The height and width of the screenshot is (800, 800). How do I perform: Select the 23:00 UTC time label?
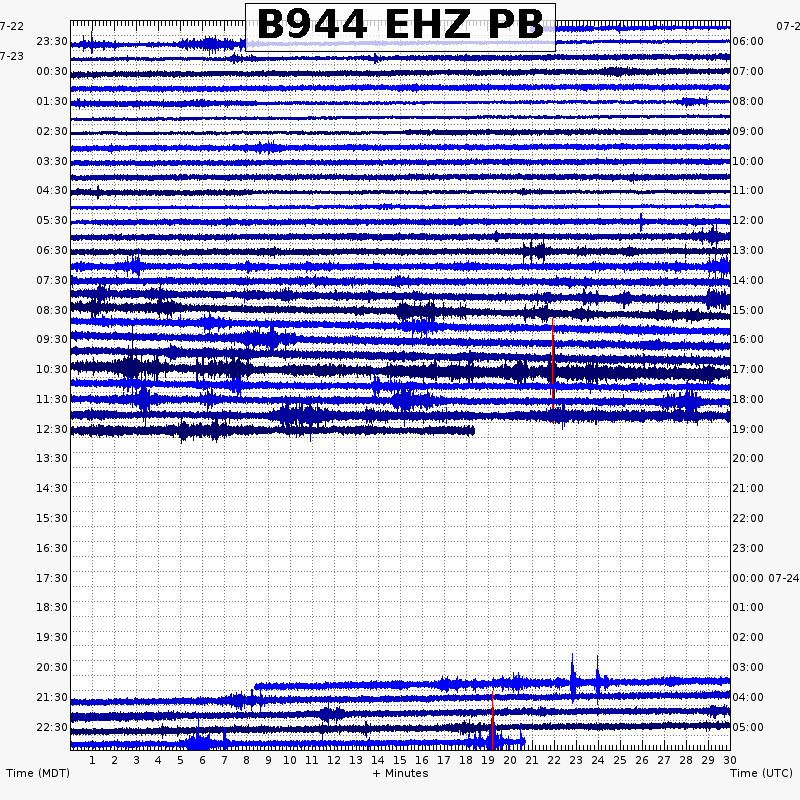(x=748, y=548)
